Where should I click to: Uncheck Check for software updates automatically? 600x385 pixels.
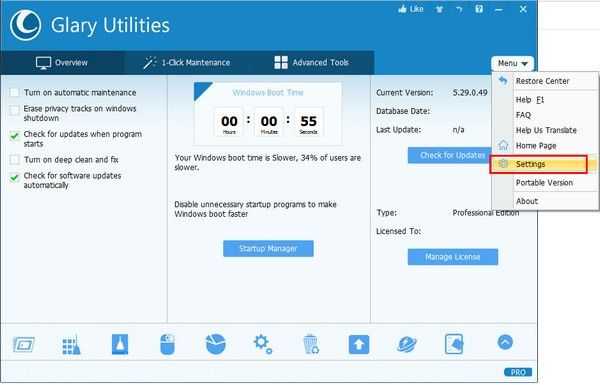pos(14,177)
